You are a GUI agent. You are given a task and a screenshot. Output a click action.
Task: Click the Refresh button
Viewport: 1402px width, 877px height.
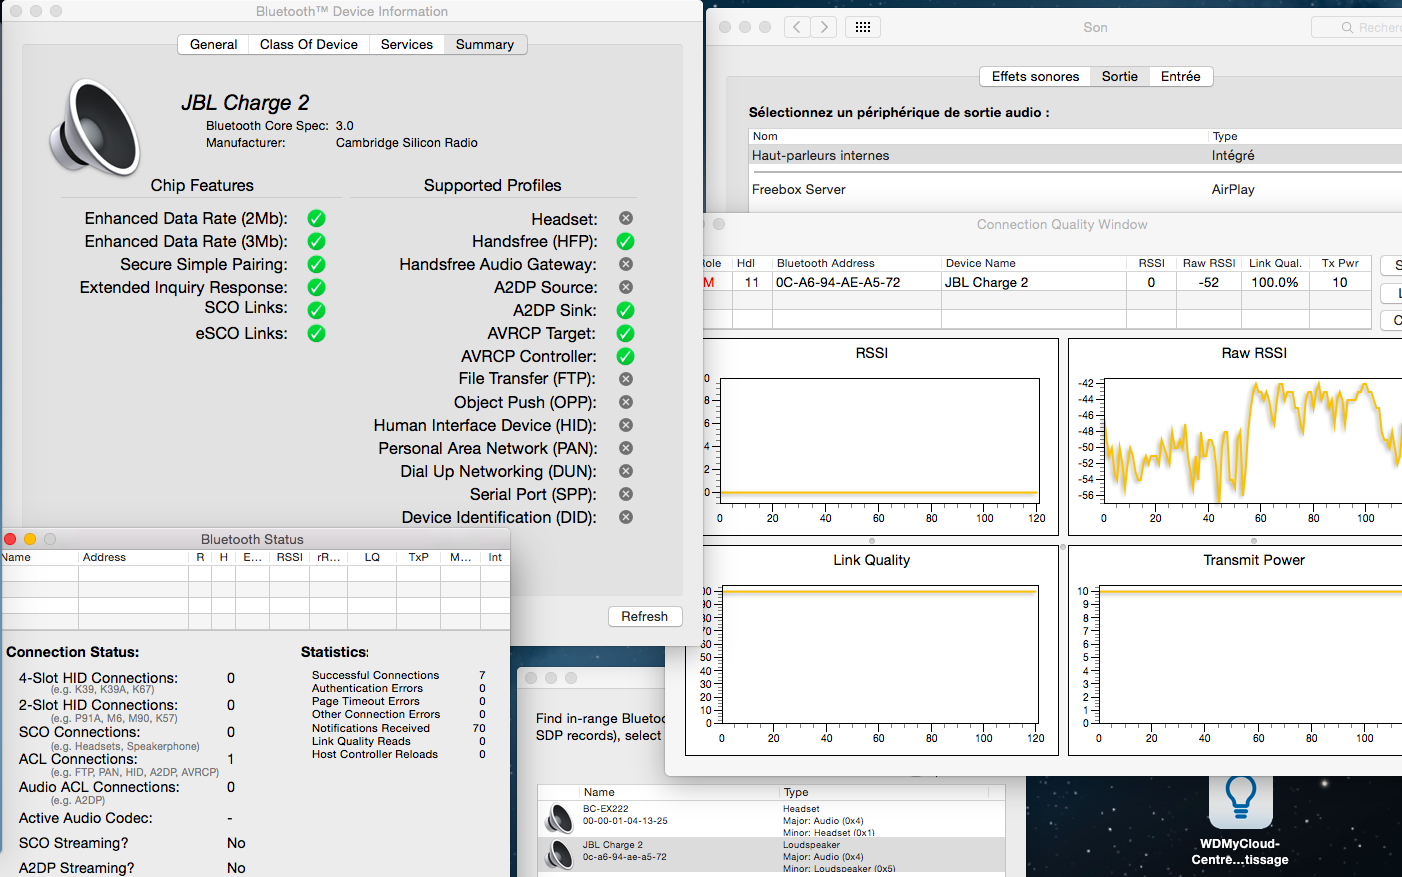tap(645, 616)
